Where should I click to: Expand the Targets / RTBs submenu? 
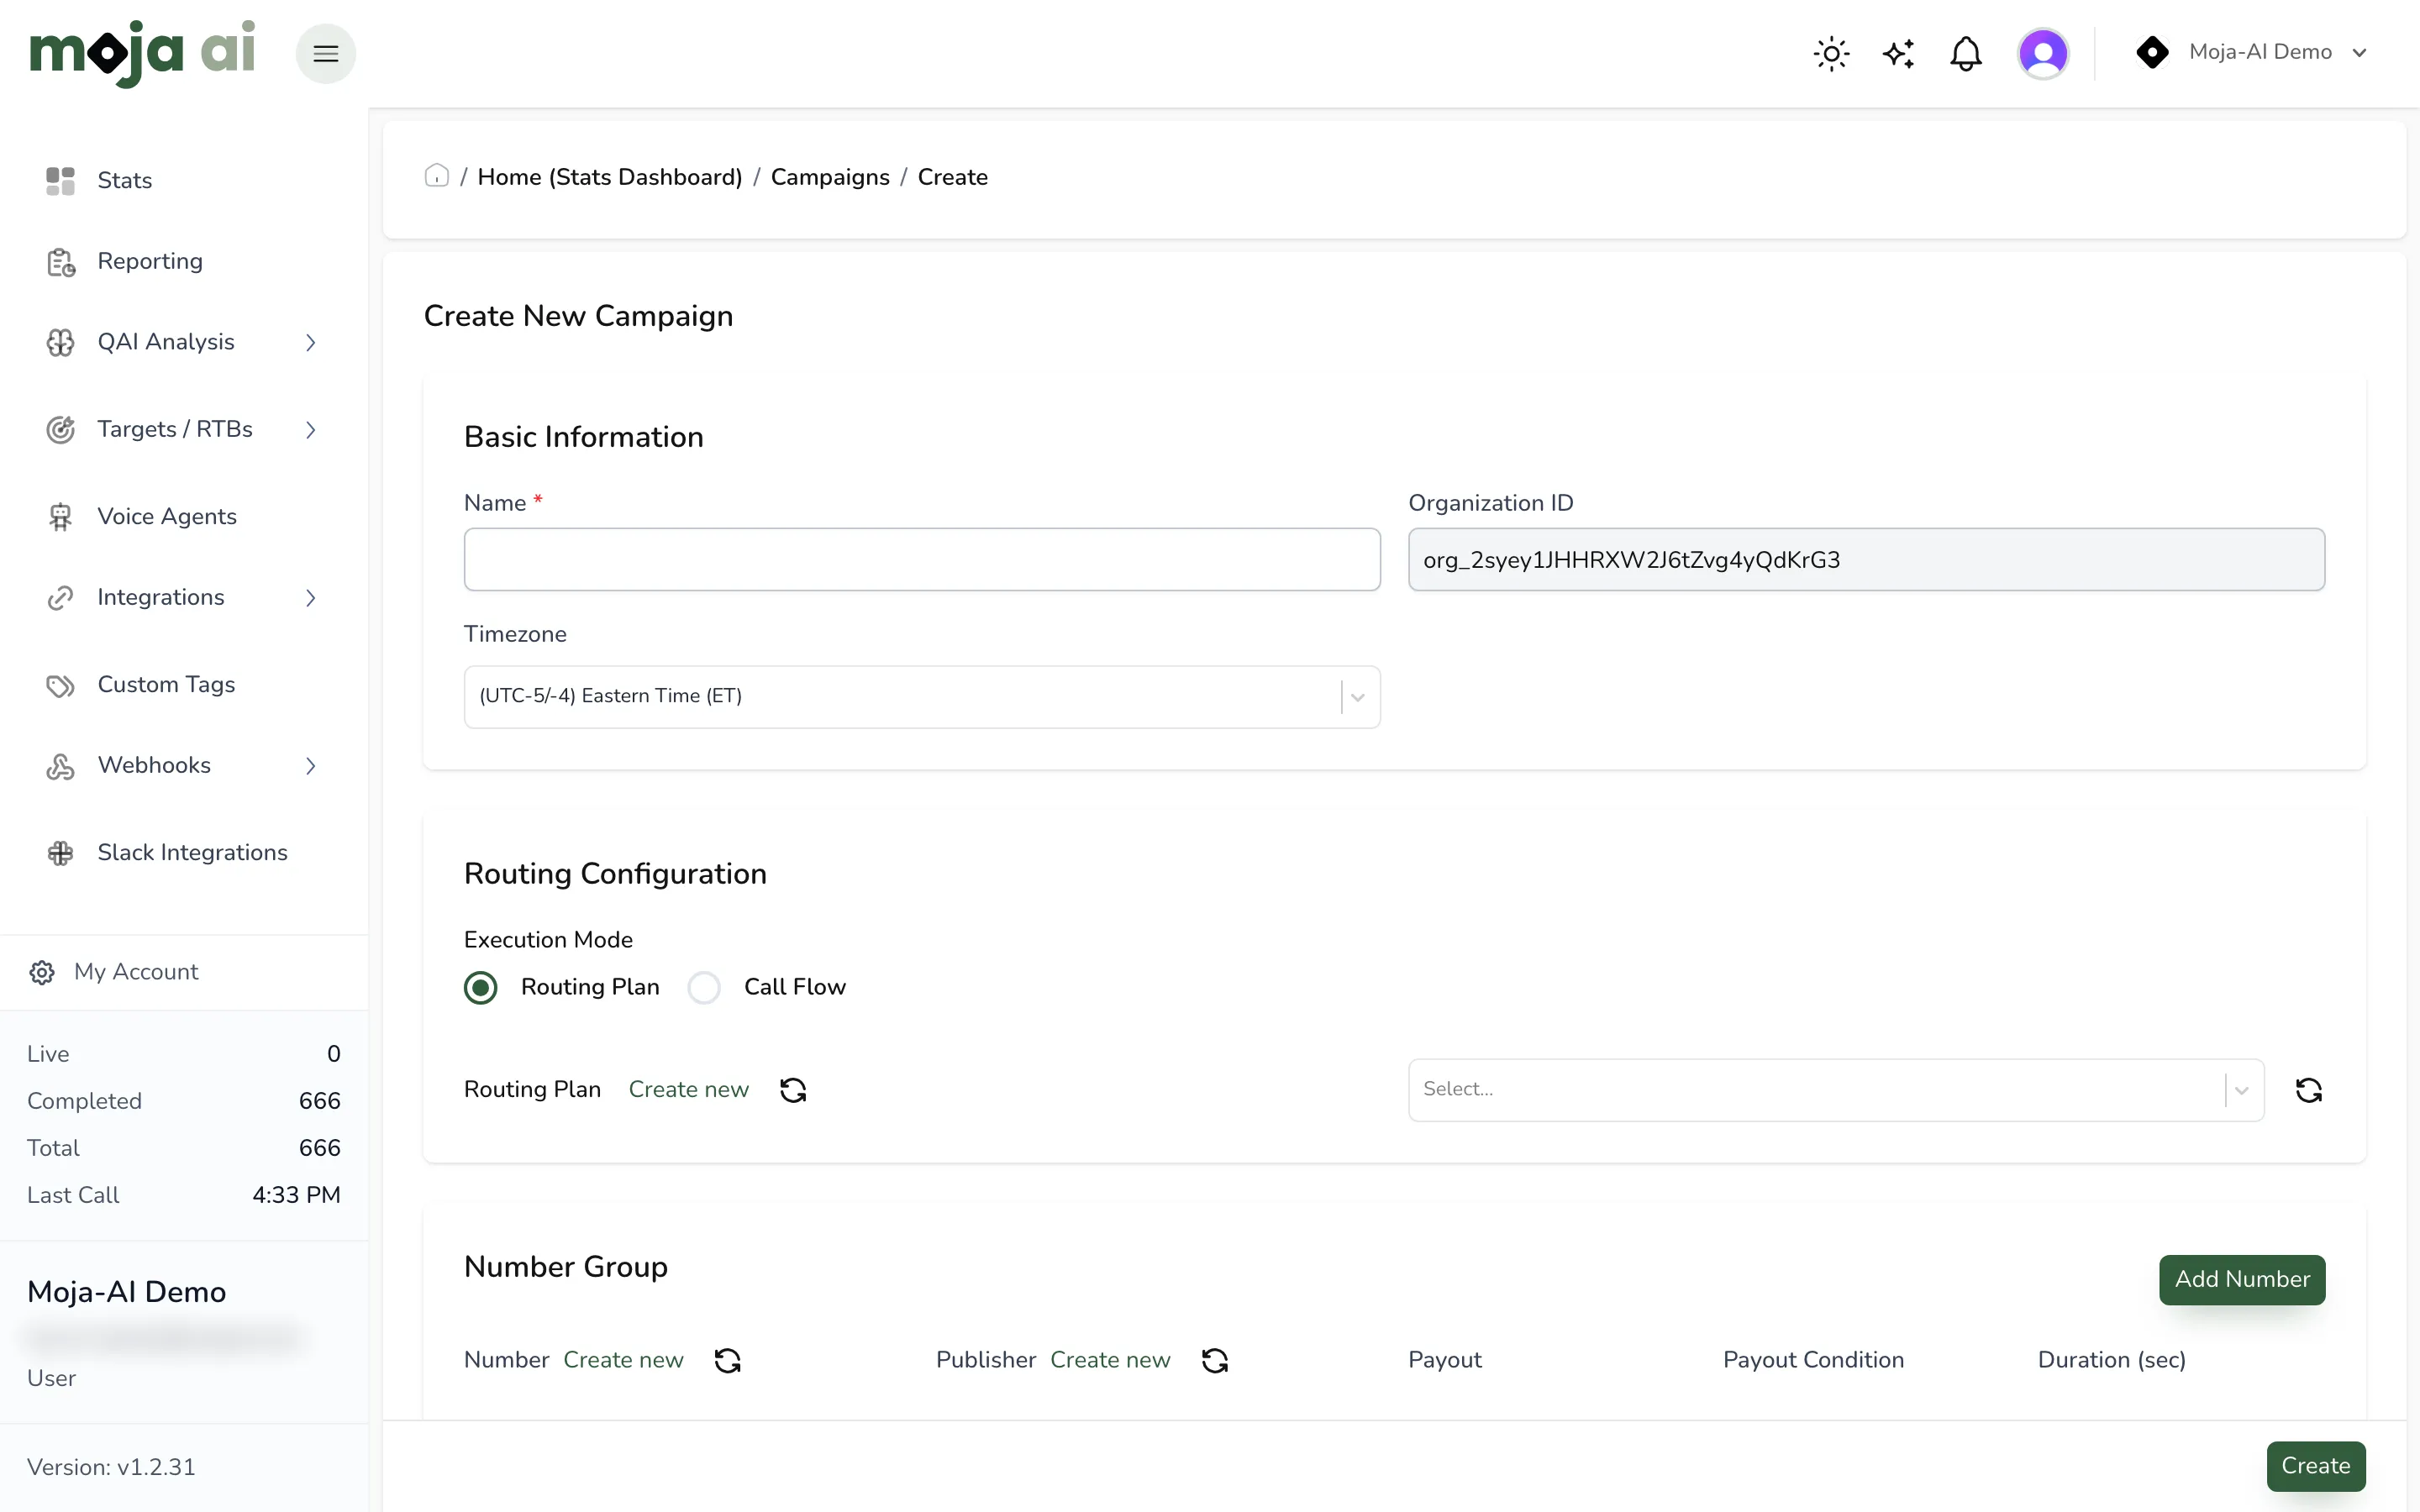click(311, 430)
